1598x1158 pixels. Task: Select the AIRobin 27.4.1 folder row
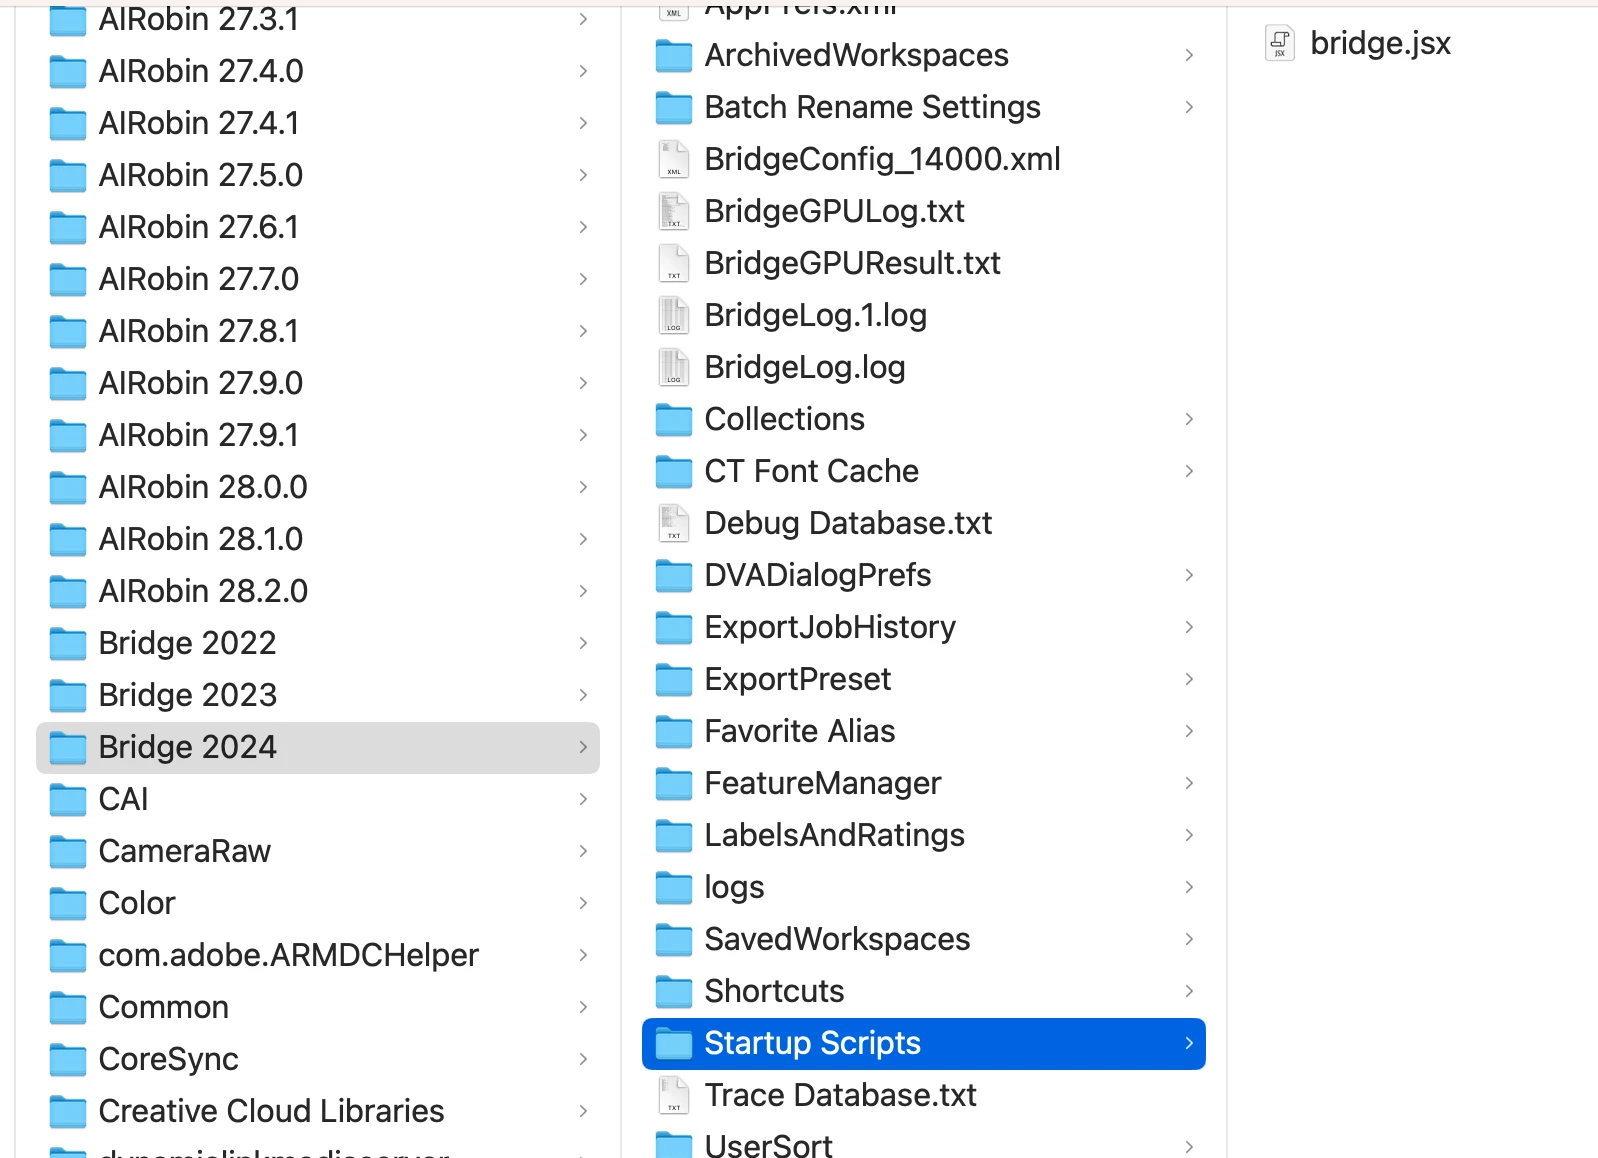[x=318, y=123]
